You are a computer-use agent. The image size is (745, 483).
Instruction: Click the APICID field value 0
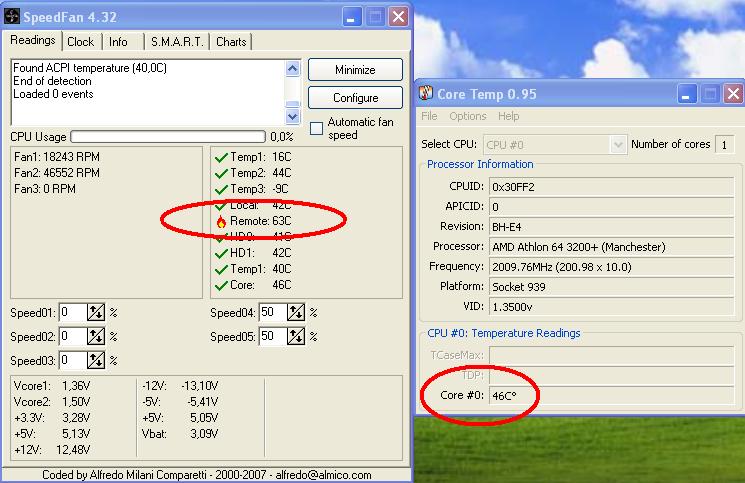pos(611,207)
